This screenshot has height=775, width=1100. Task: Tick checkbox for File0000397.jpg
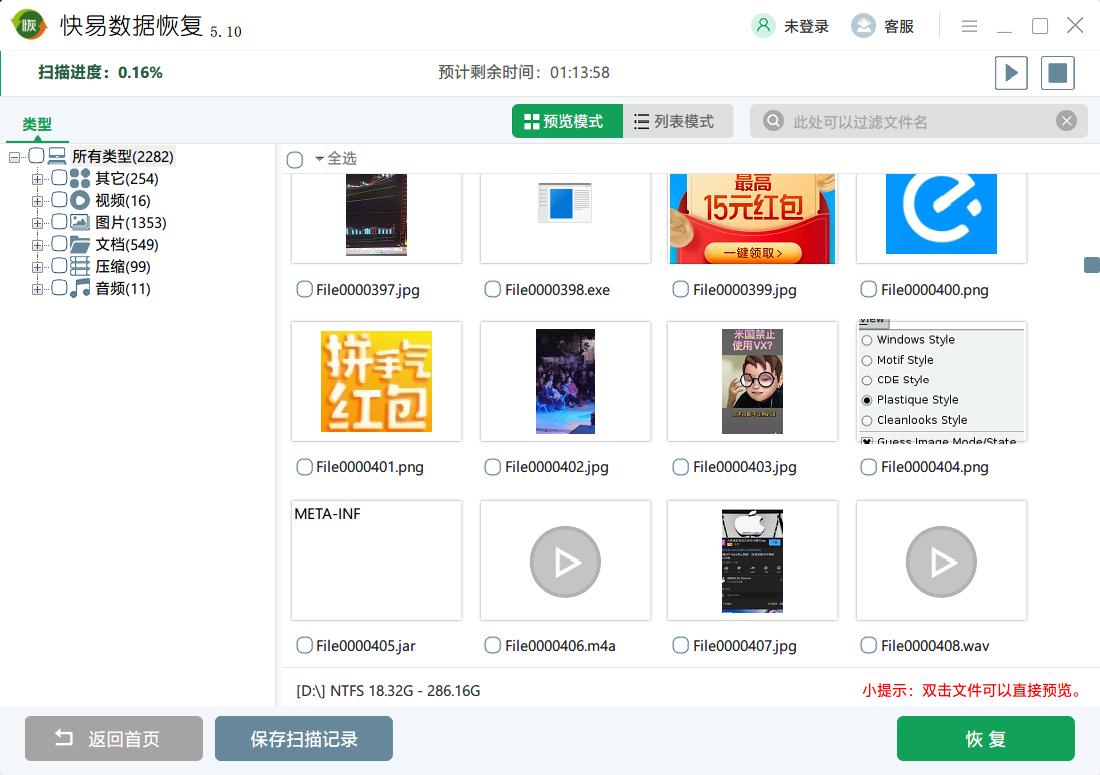point(304,289)
